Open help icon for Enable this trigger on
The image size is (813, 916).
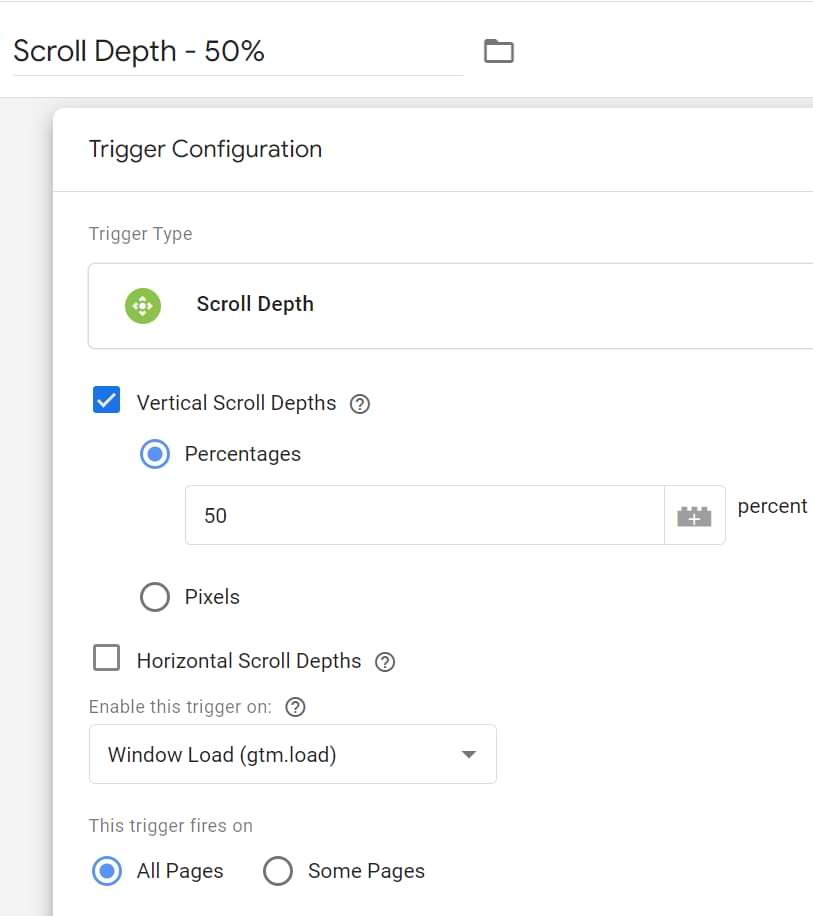click(295, 707)
